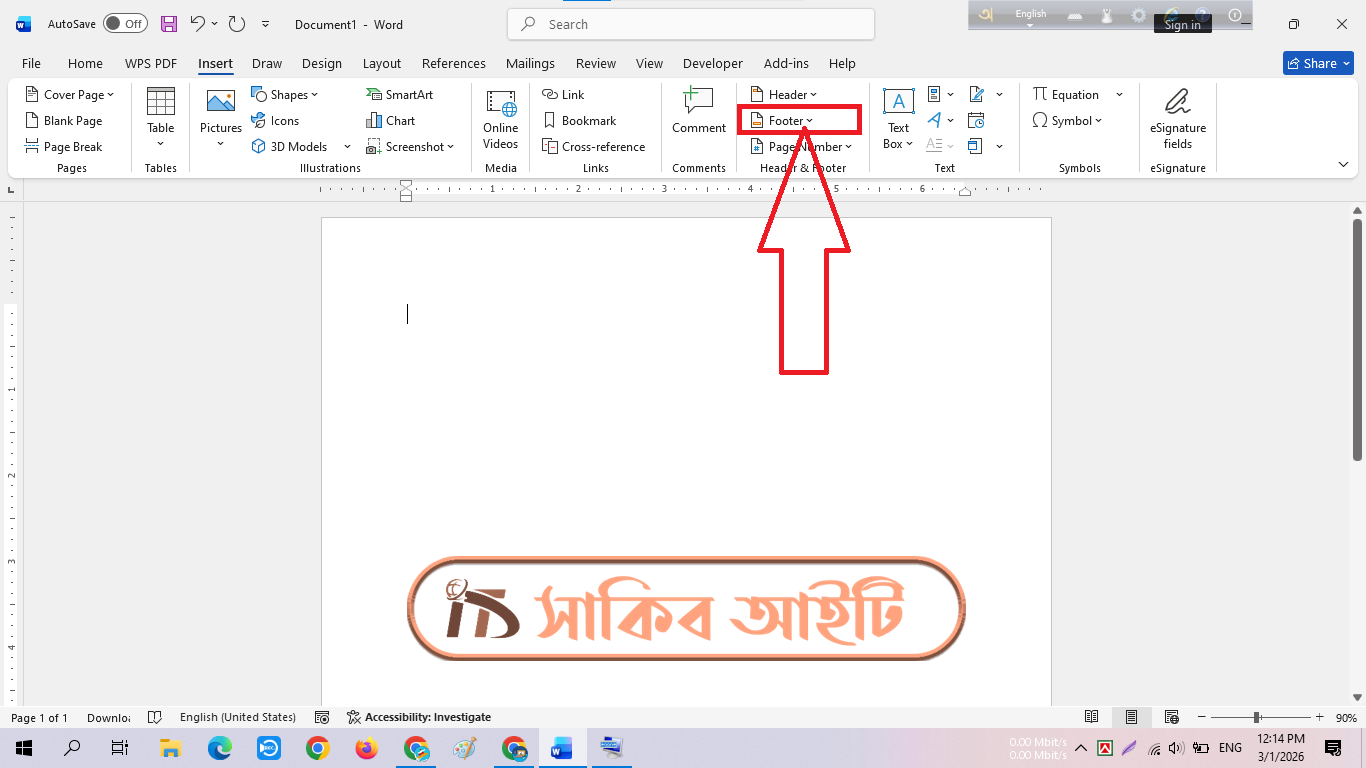Viewport: 1366px width, 768px height.
Task: Click the Save icon in title bar
Action: (x=169, y=24)
